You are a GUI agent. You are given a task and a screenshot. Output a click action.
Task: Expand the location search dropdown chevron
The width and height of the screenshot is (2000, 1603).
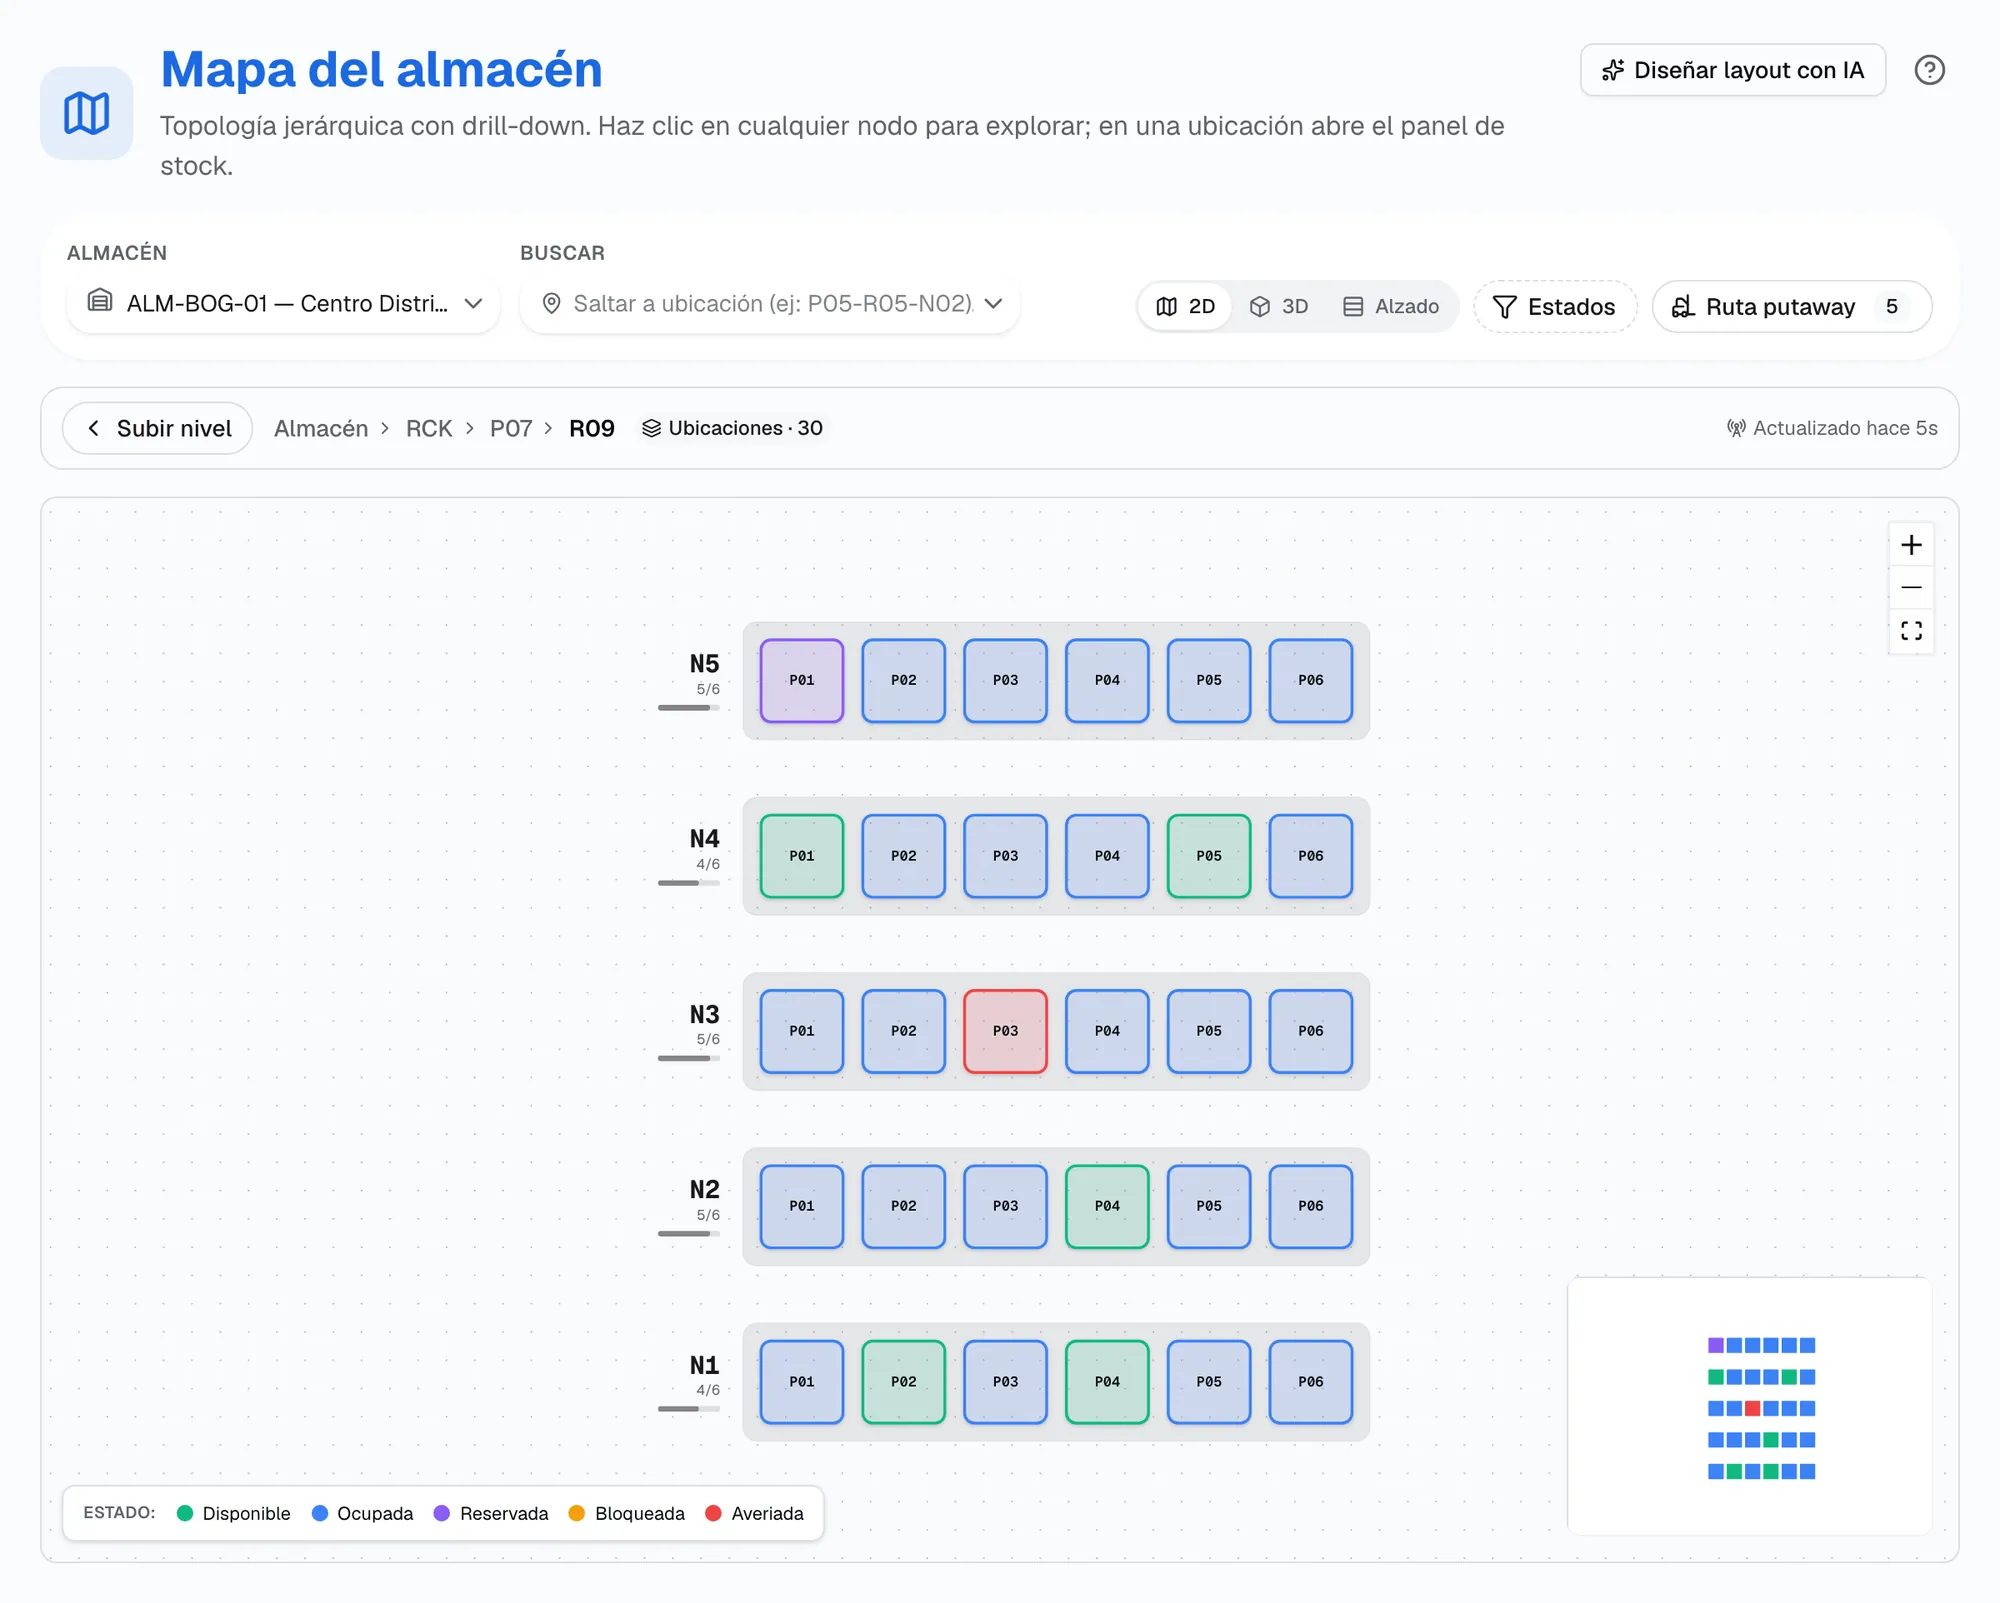tap(993, 304)
